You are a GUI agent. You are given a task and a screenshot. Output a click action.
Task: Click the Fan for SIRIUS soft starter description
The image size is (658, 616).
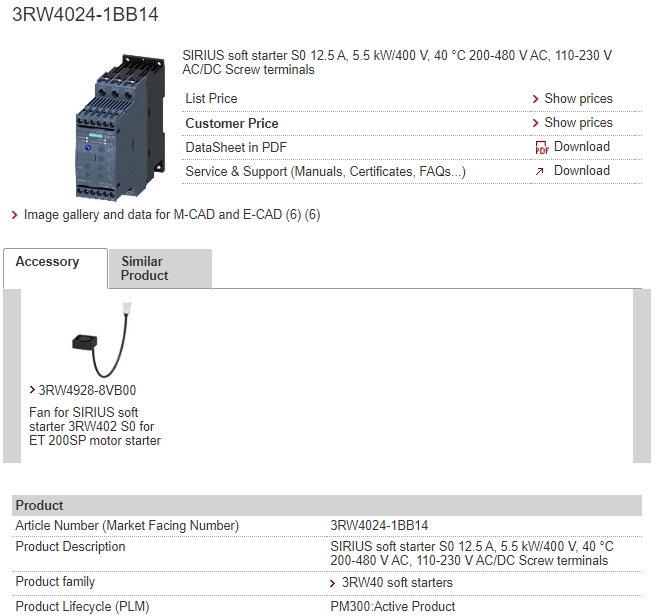pyautogui.click(x=95, y=426)
